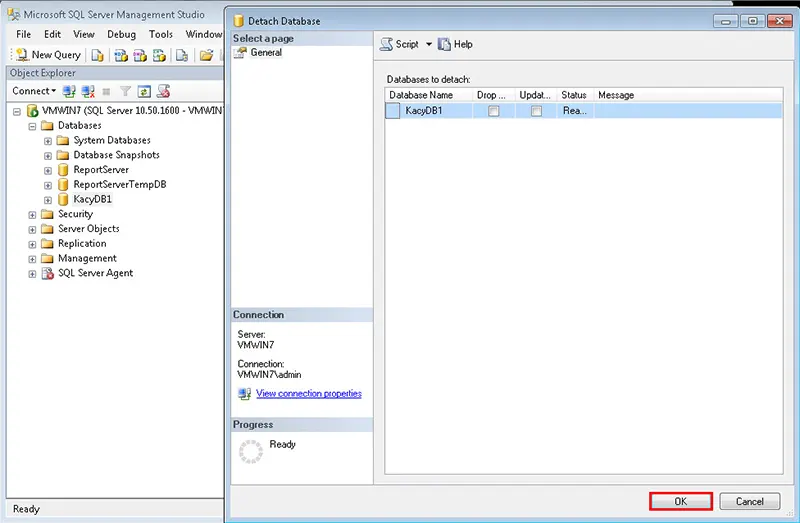Click the Database Engine Query icon

pos(97,55)
